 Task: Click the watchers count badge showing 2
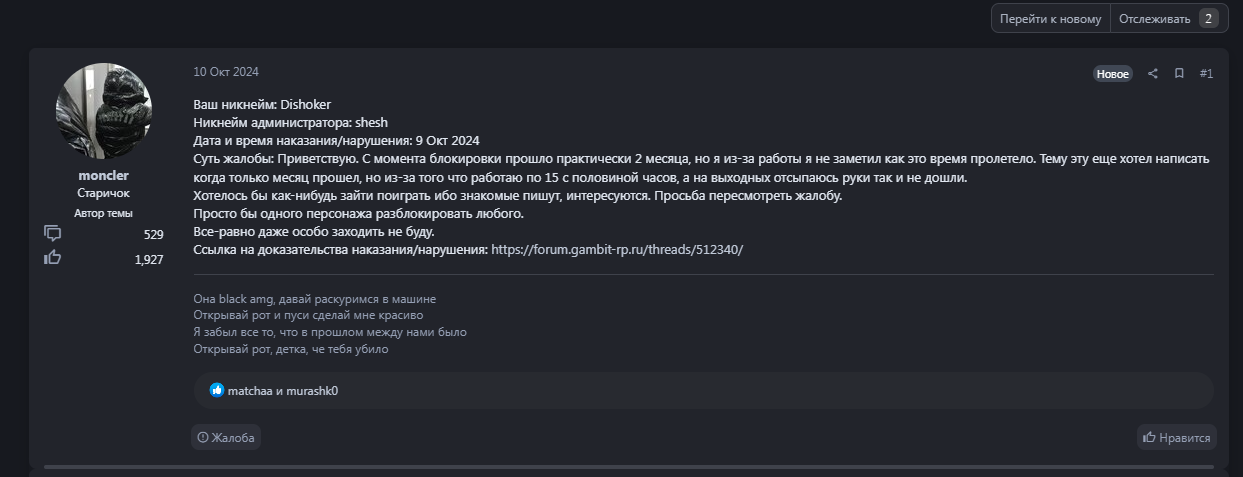tap(1208, 18)
